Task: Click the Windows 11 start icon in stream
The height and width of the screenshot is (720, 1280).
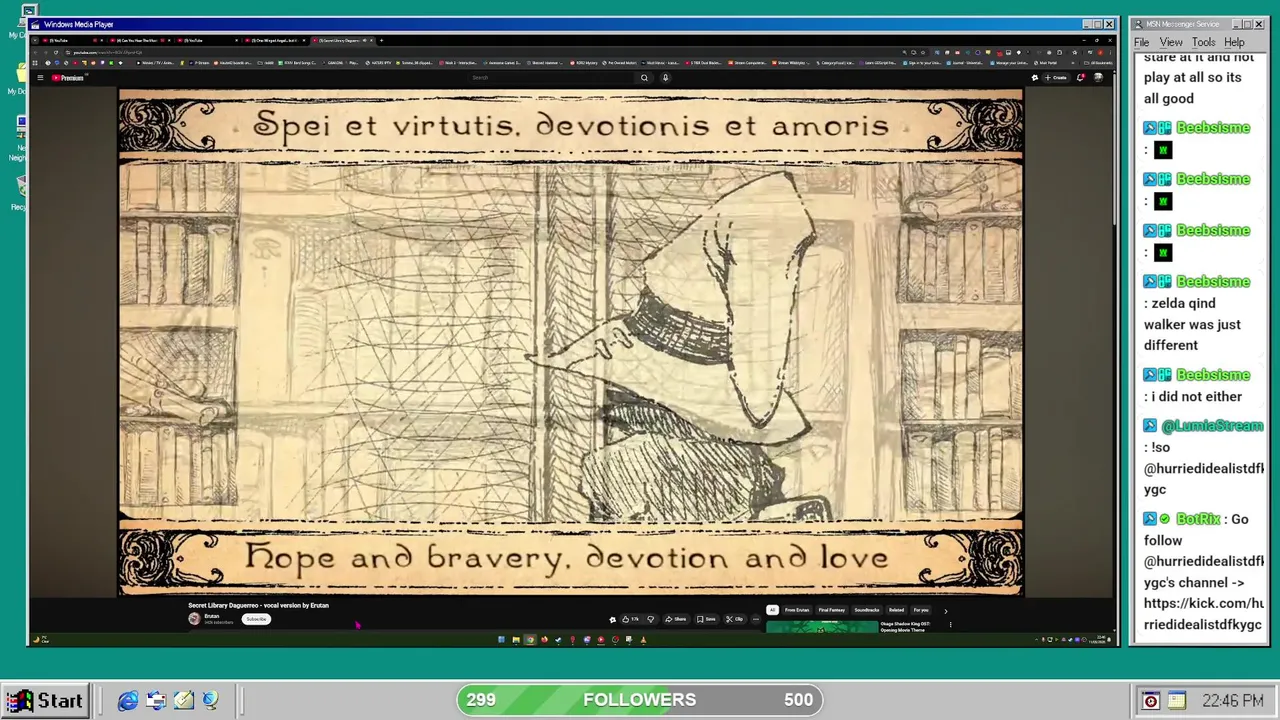Action: pos(501,640)
